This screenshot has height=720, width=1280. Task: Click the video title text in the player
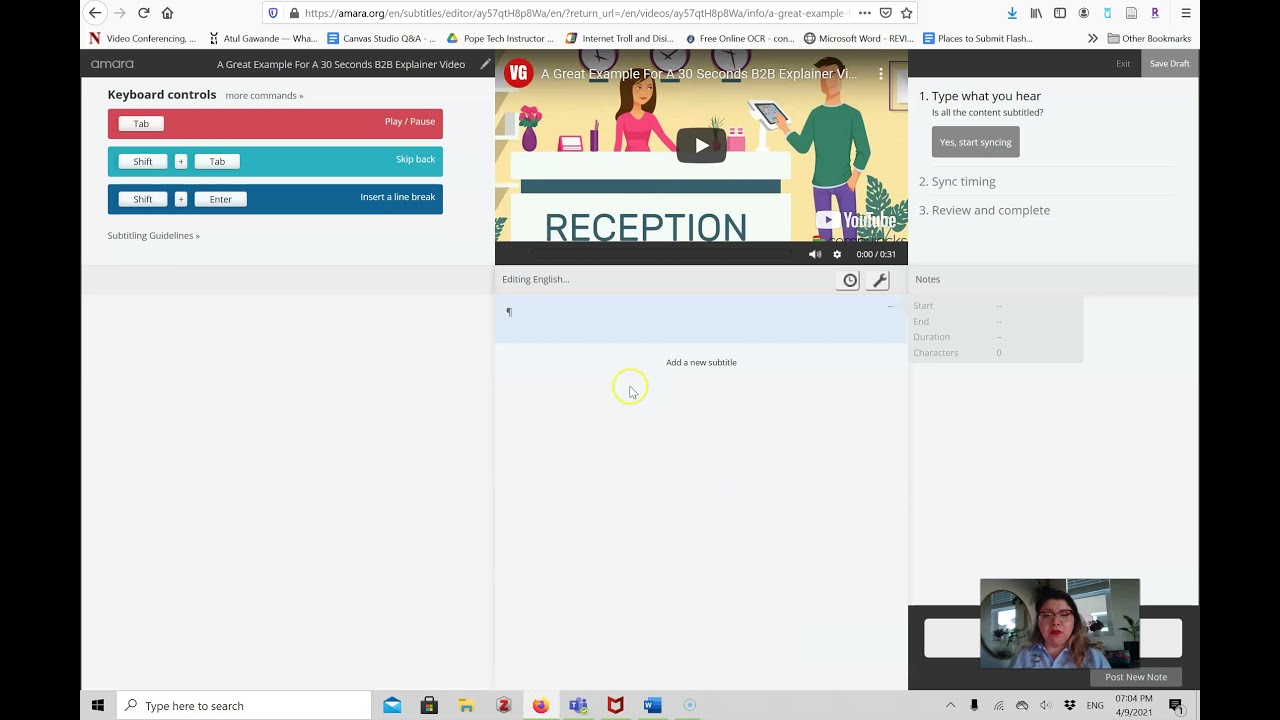[699, 74]
